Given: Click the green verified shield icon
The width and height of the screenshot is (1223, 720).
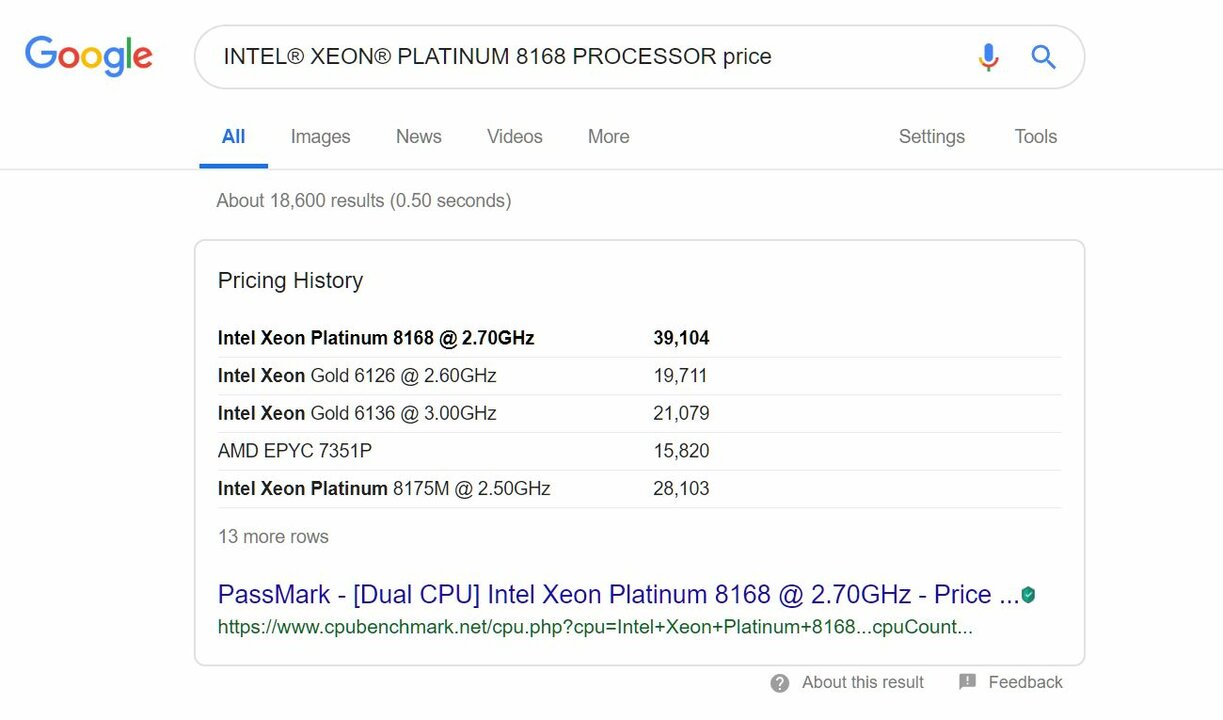Looking at the screenshot, I should point(1028,595).
